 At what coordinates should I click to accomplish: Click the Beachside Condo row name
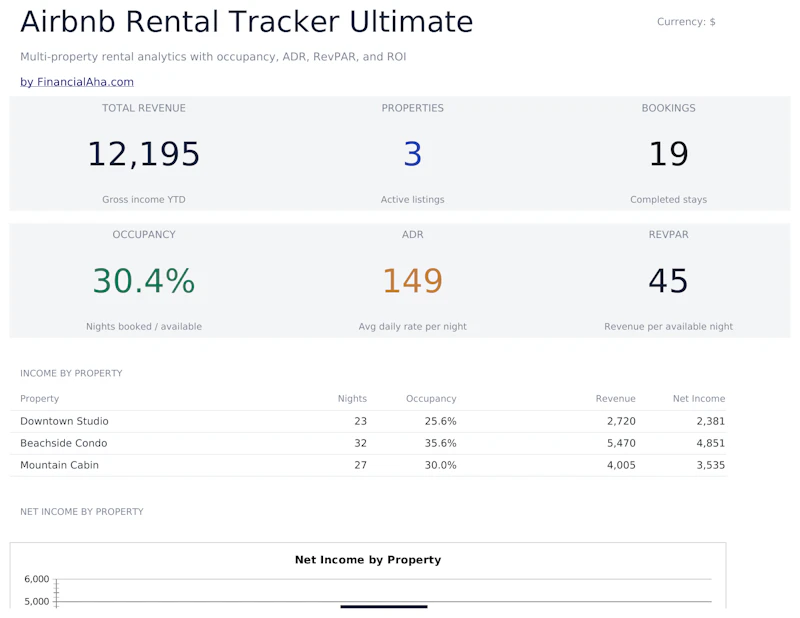pos(64,443)
